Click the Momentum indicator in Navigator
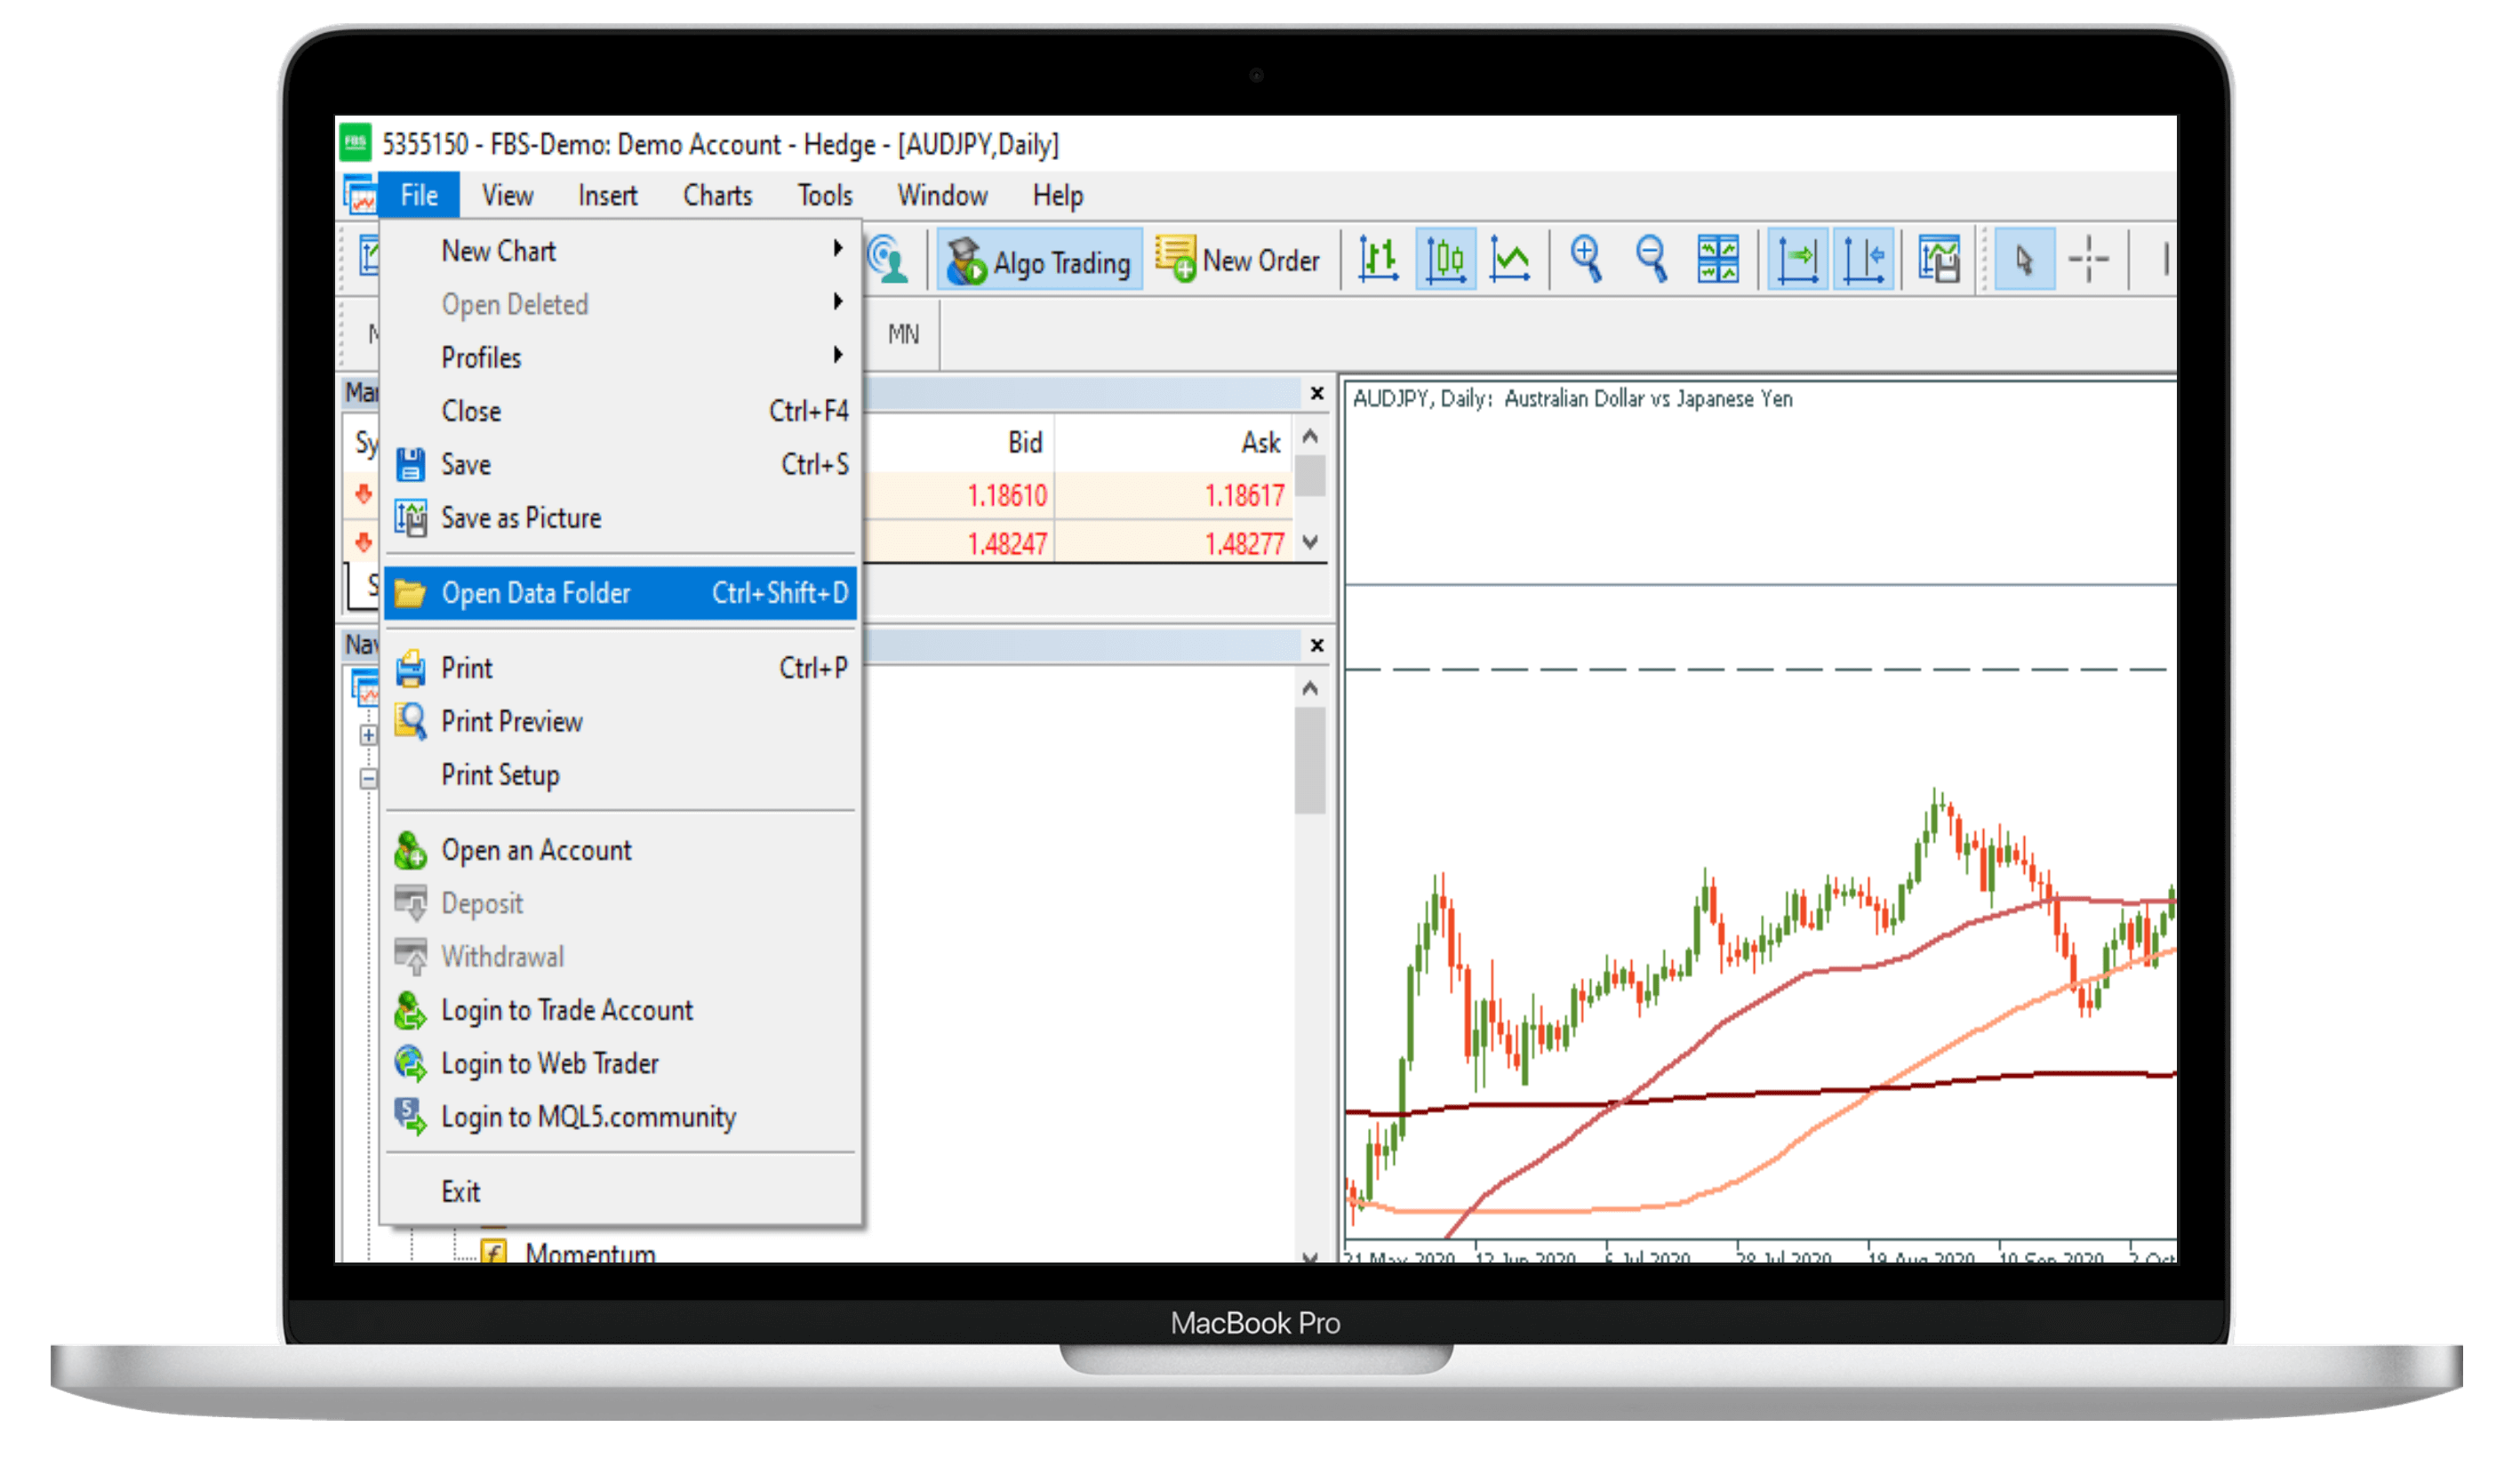 coord(590,1252)
